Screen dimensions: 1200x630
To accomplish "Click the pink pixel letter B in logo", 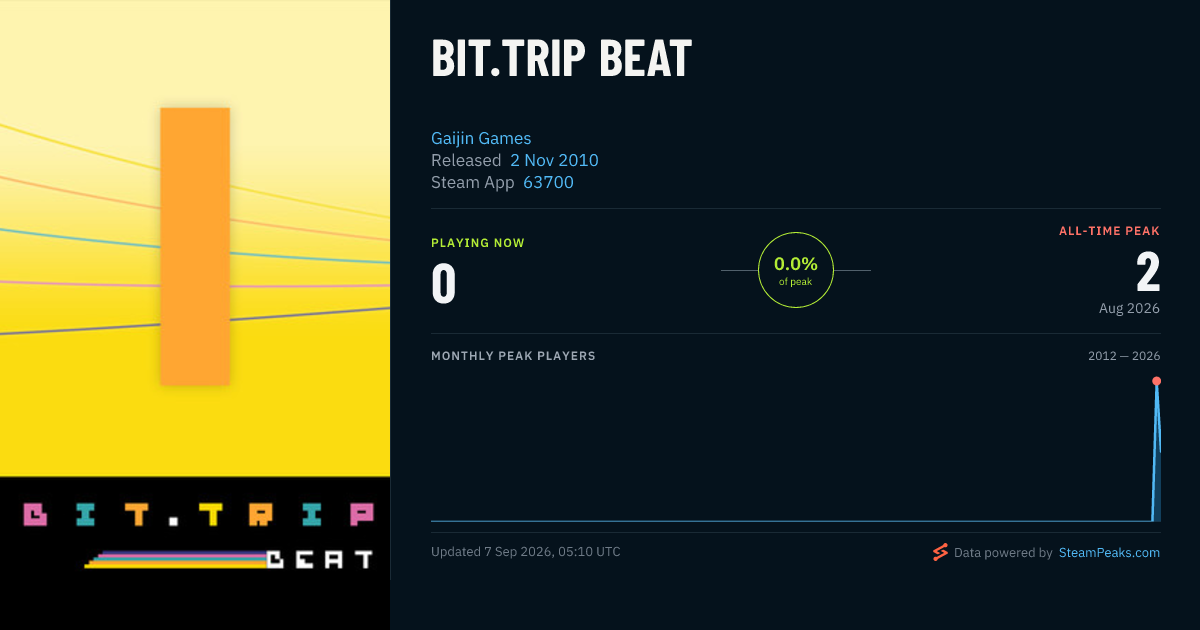I will (x=35, y=515).
